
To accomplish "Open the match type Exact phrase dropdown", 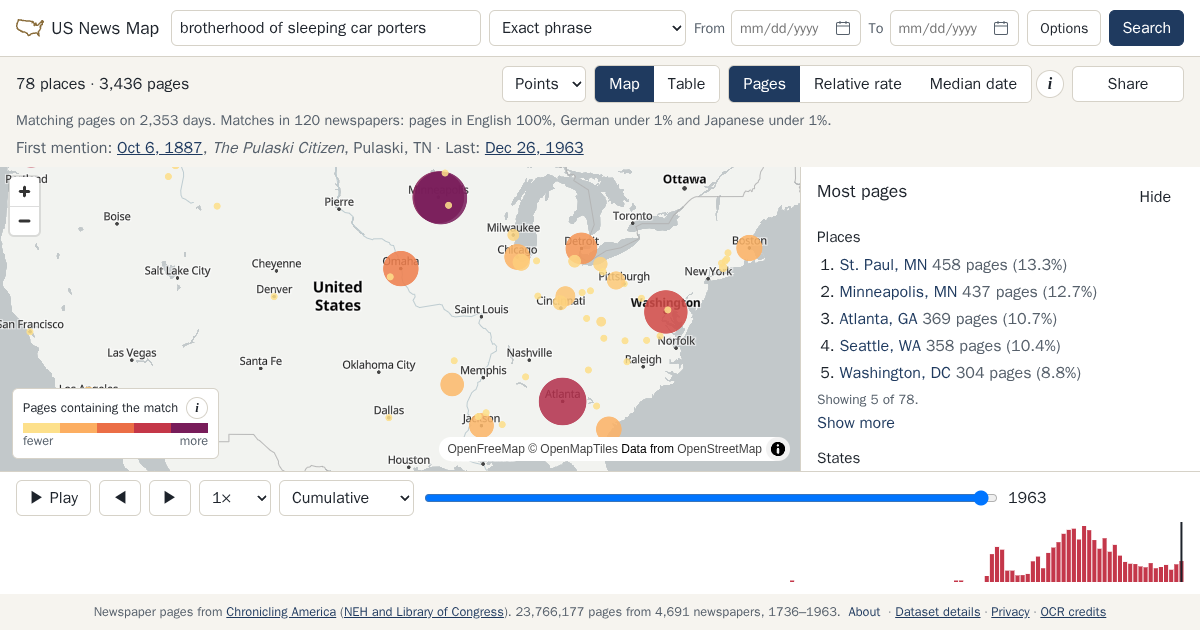I will (x=587, y=28).
